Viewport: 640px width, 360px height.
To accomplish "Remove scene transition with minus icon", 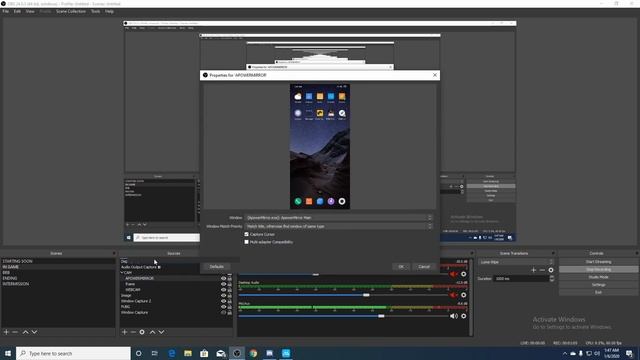I will point(542,270).
